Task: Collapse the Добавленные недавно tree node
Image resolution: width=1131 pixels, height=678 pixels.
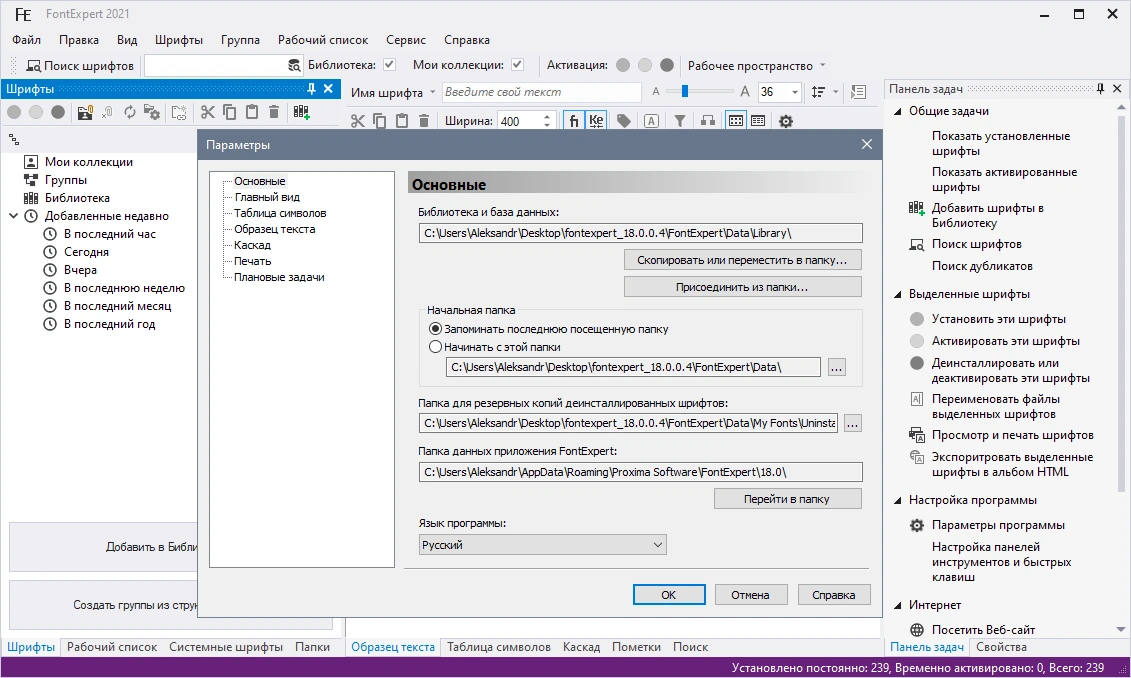Action: 13,216
